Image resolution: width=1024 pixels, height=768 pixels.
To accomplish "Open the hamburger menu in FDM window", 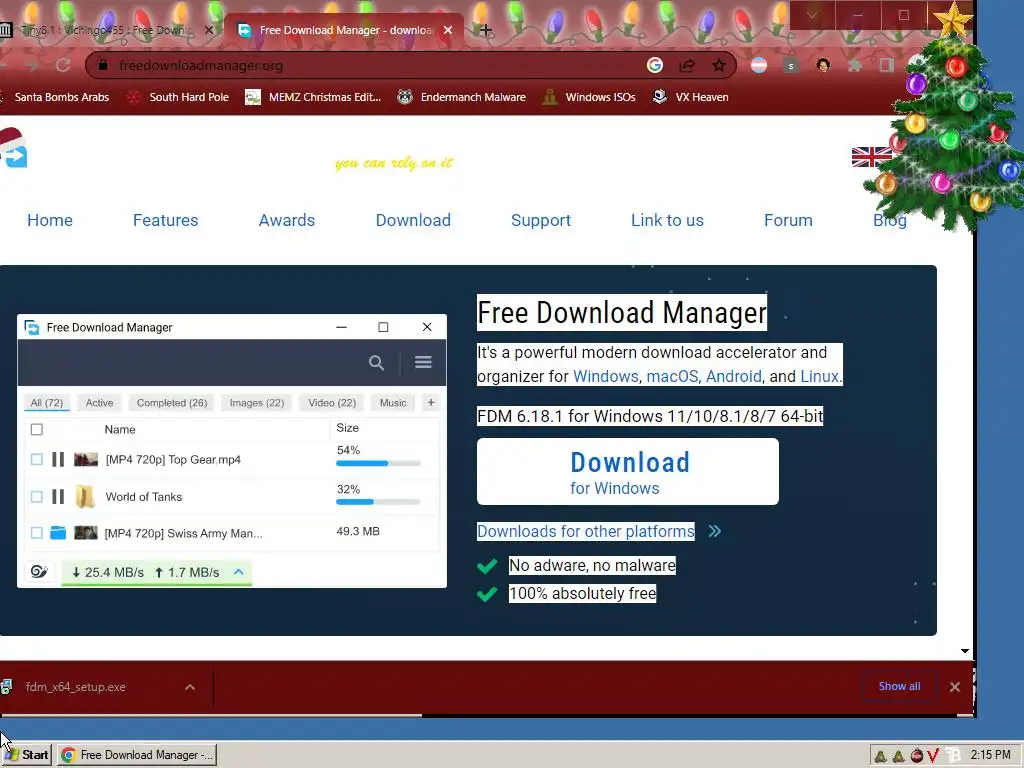I will pyautogui.click(x=423, y=362).
